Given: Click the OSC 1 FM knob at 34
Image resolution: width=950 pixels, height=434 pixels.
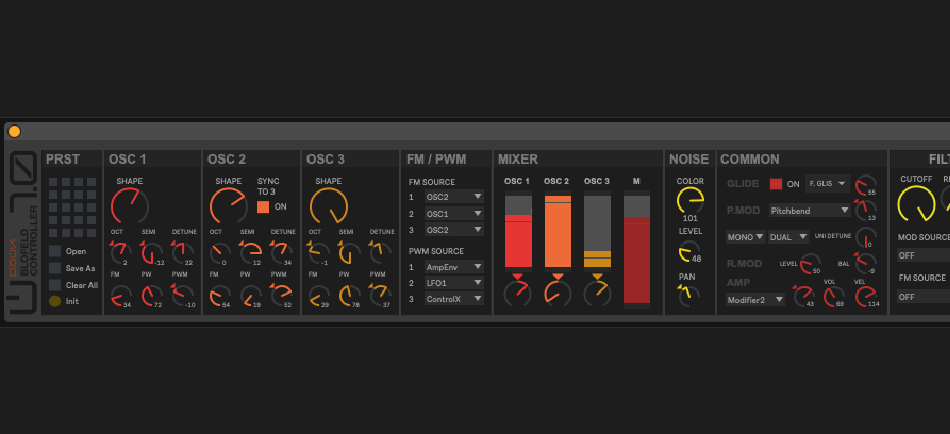Looking at the screenshot, I should [121, 295].
